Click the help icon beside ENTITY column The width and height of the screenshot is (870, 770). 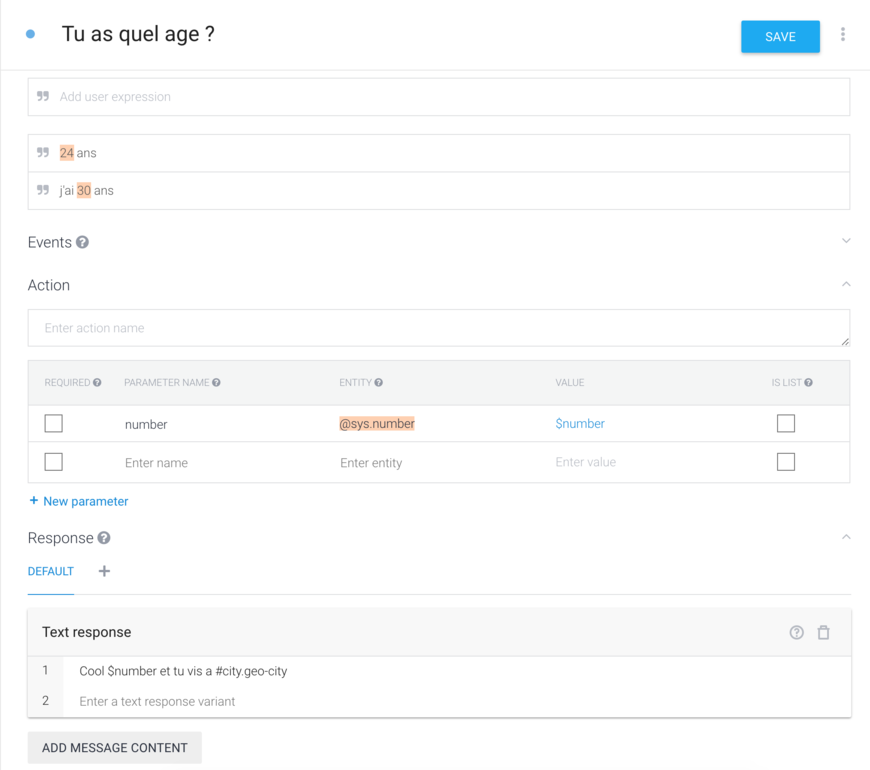click(379, 383)
